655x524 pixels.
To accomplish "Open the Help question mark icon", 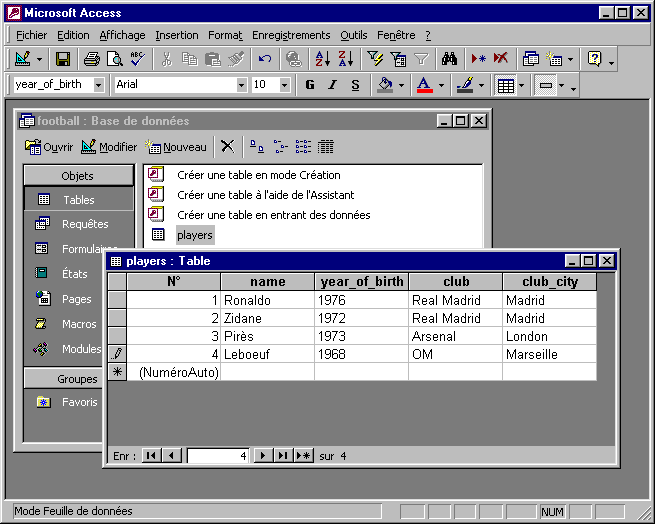I will (x=594, y=59).
